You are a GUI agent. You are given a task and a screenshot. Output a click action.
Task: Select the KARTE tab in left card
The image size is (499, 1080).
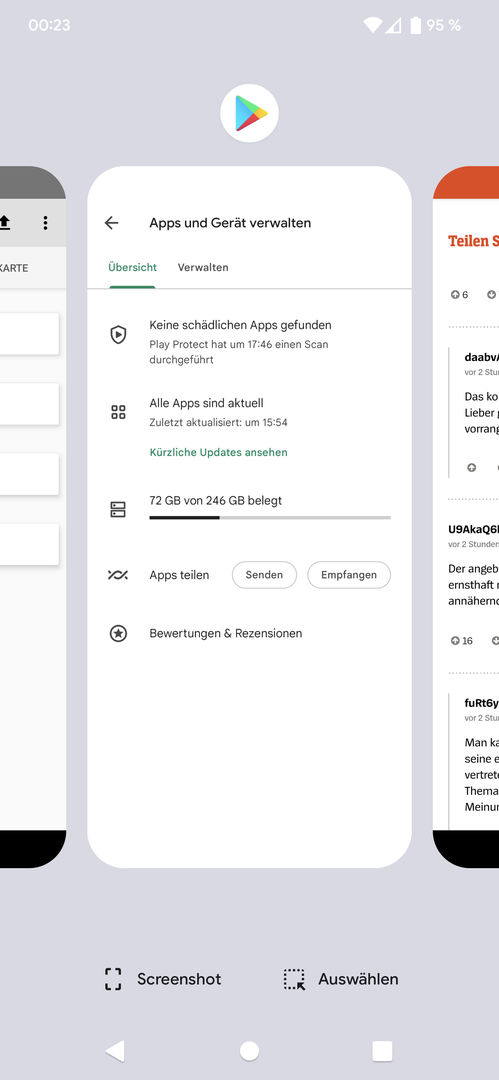pos(14,268)
